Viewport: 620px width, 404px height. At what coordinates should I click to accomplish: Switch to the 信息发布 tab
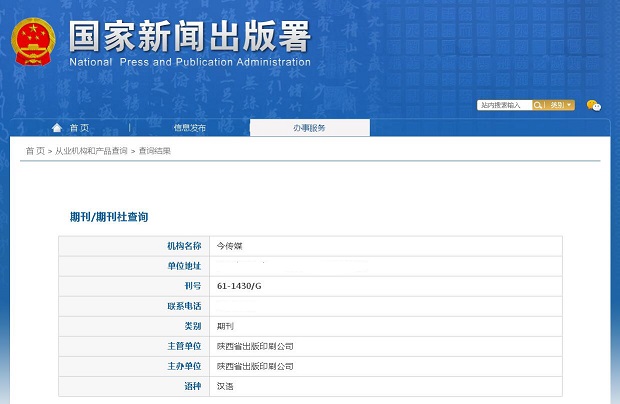point(189,128)
